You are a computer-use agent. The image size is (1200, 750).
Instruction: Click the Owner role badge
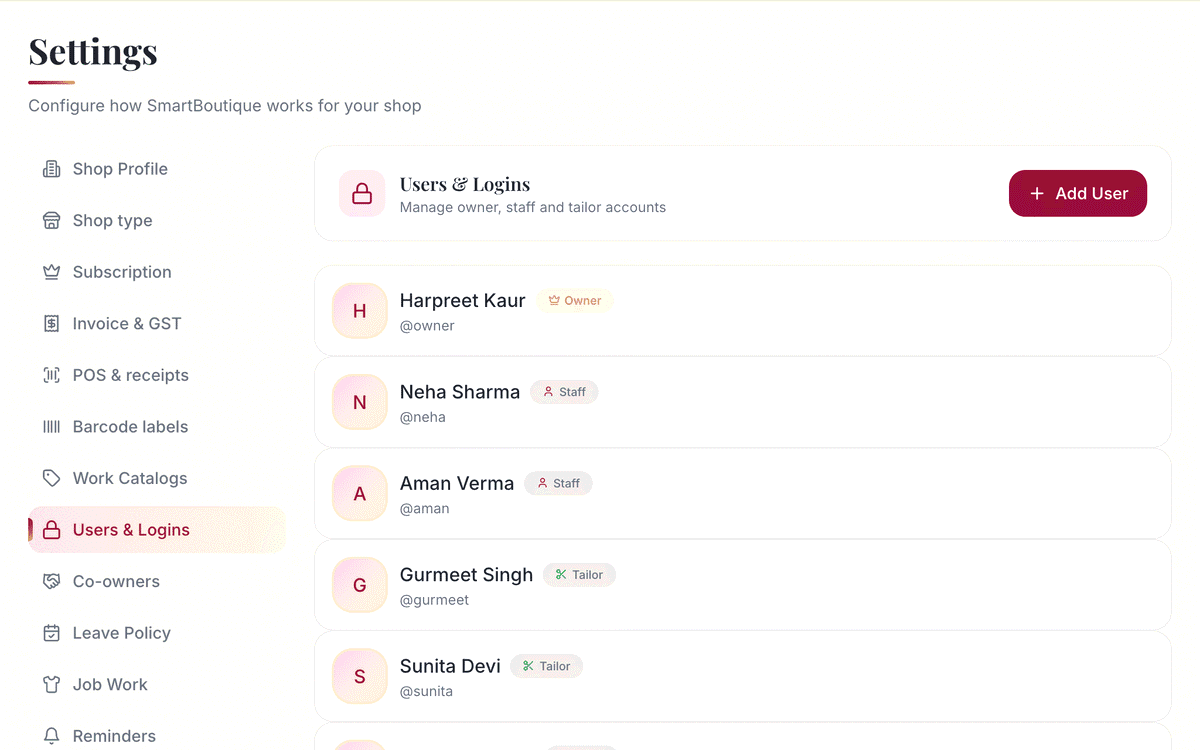tap(575, 301)
